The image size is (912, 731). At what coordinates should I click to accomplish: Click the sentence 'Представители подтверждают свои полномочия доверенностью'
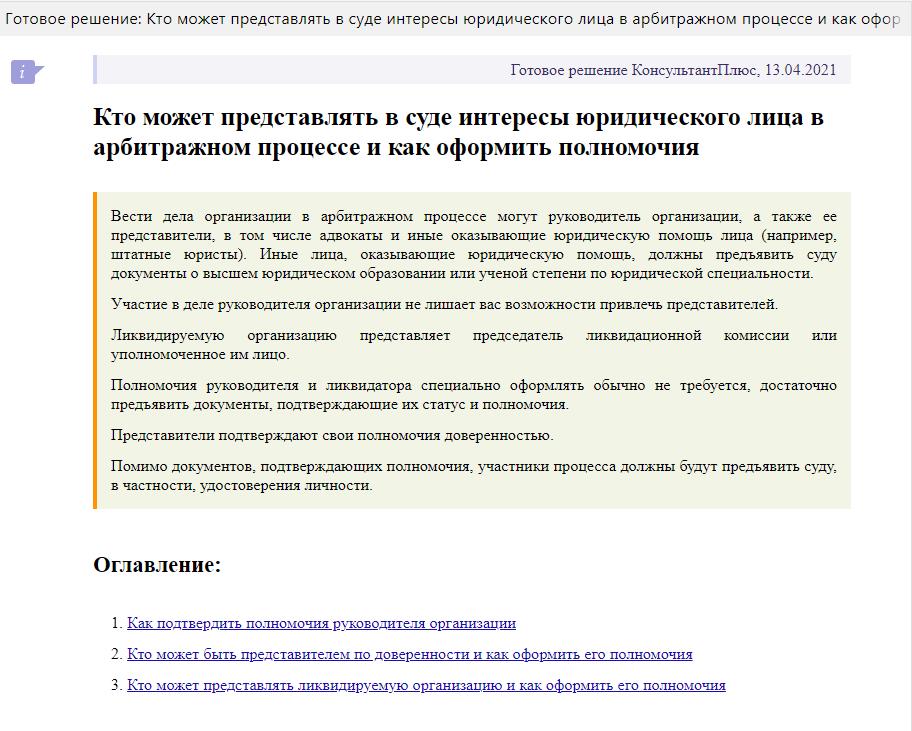click(x=332, y=435)
